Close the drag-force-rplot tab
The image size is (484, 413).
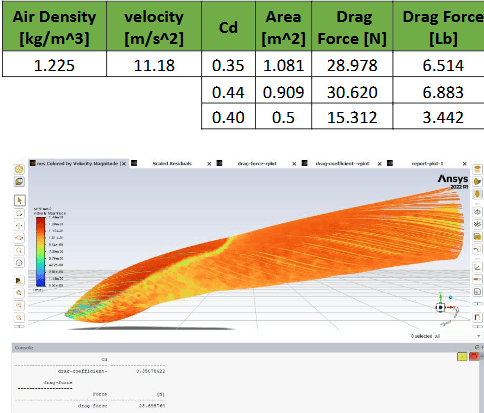tap(294, 164)
